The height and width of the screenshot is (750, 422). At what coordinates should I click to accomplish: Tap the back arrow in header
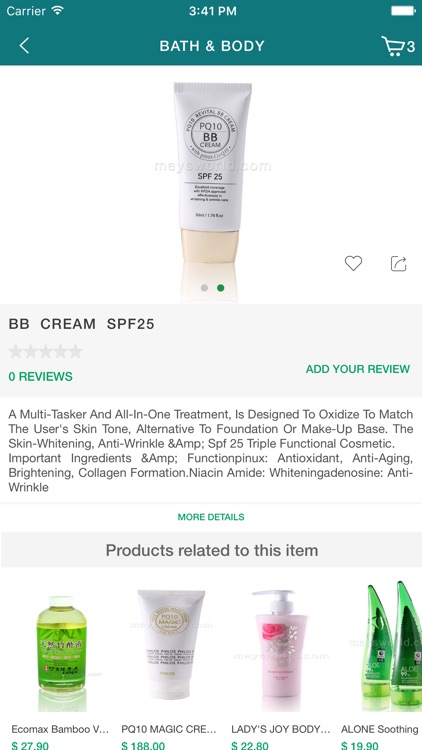[24, 46]
